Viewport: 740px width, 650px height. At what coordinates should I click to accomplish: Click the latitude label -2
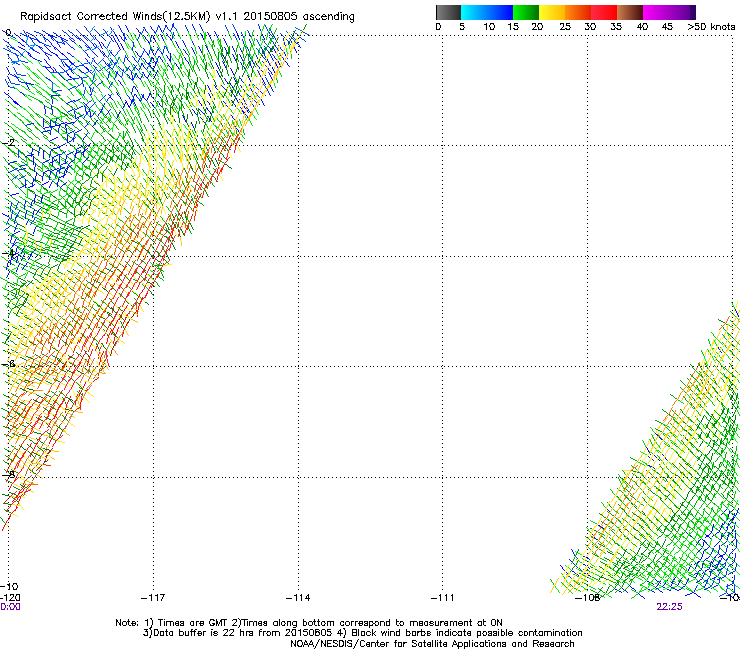click(8, 142)
